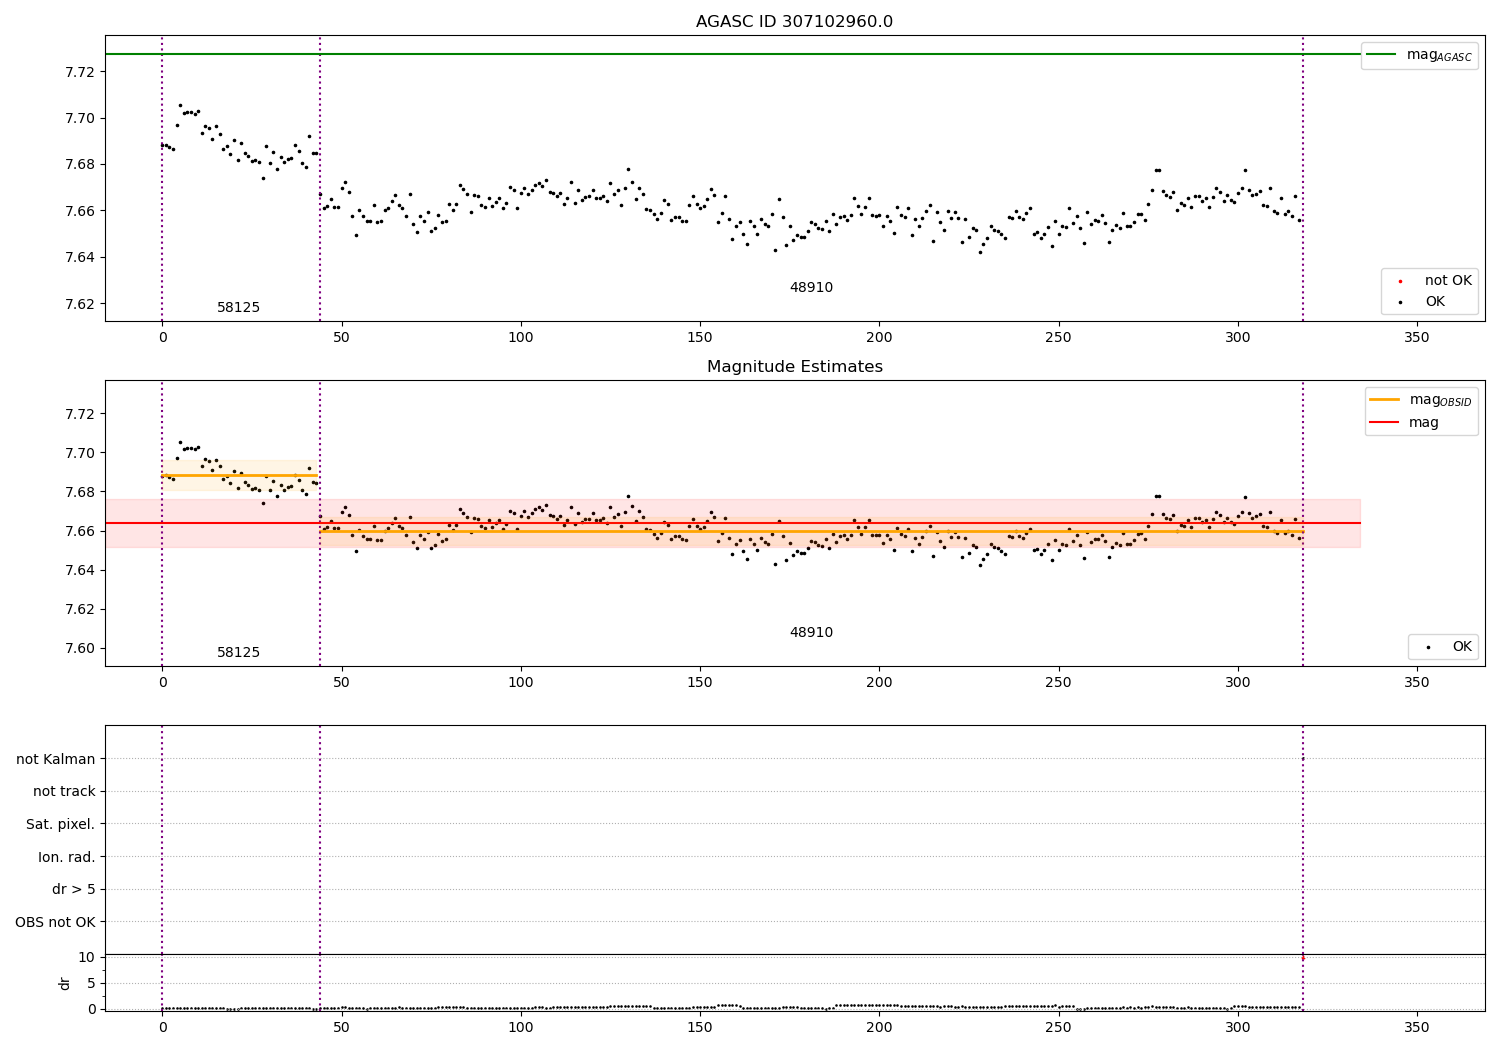Click the 58125 label in top plot

click(x=238, y=308)
